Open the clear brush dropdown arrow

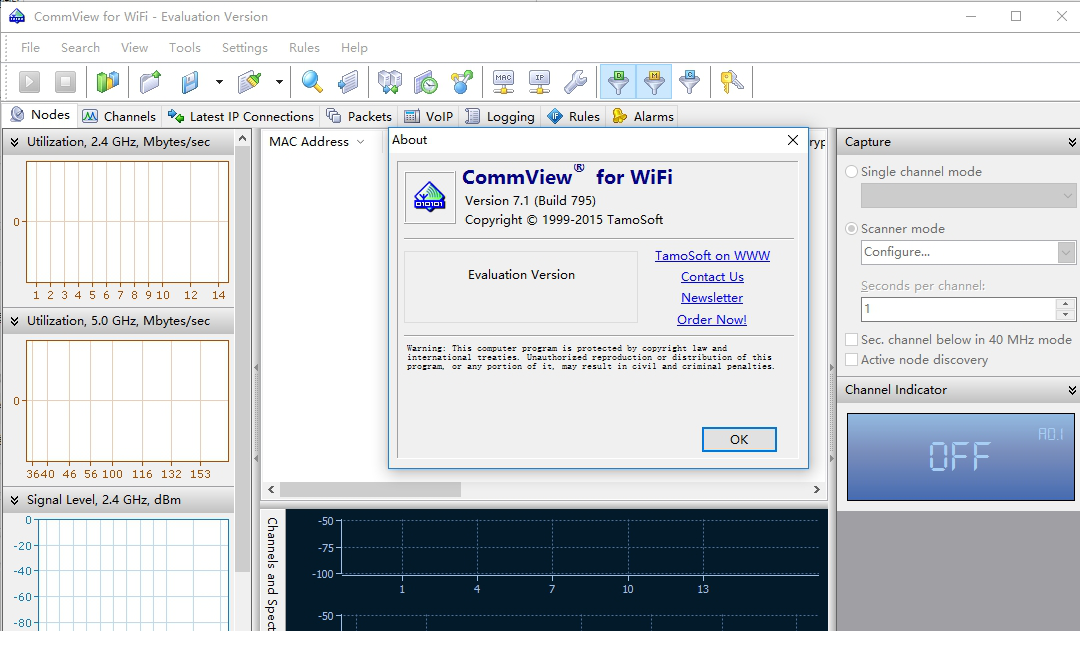click(x=279, y=82)
